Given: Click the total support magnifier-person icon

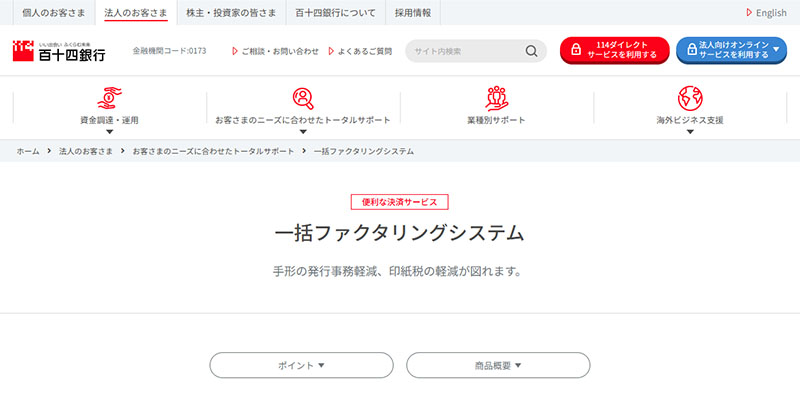Looking at the screenshot, I should tap(303, 98).
